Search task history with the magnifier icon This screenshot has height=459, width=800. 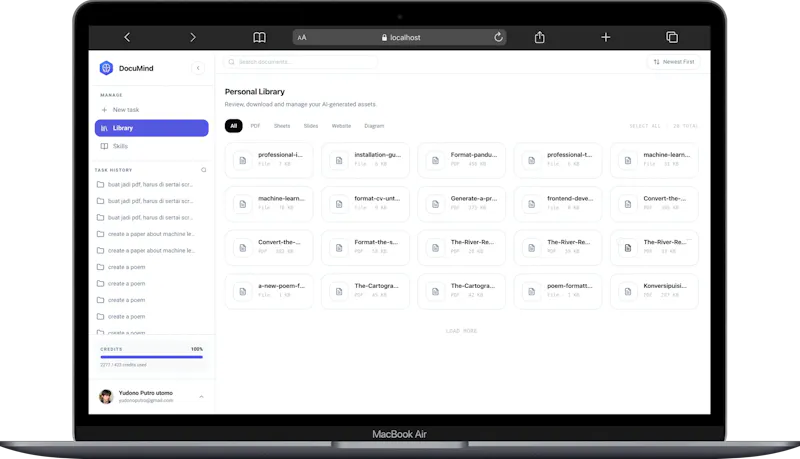[x=204, y=170]
